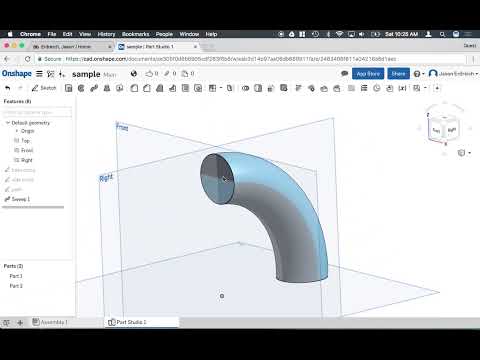Start a new Sketch

pyautogui.click(x=44, y=88)
